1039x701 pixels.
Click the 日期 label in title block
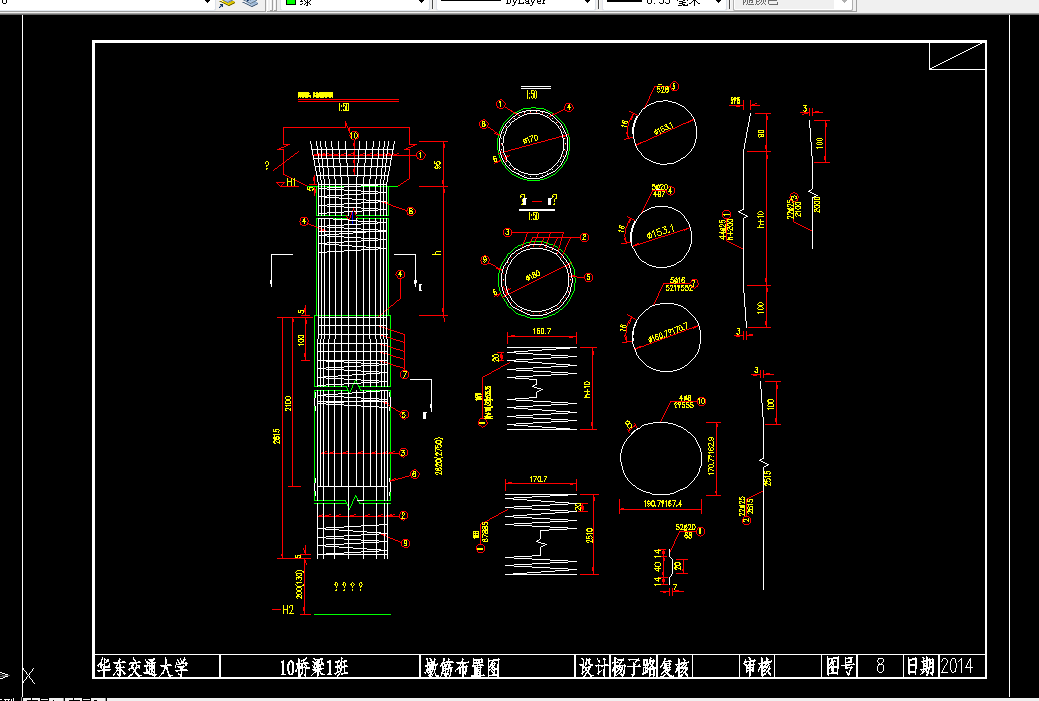(x=920, y=667)
